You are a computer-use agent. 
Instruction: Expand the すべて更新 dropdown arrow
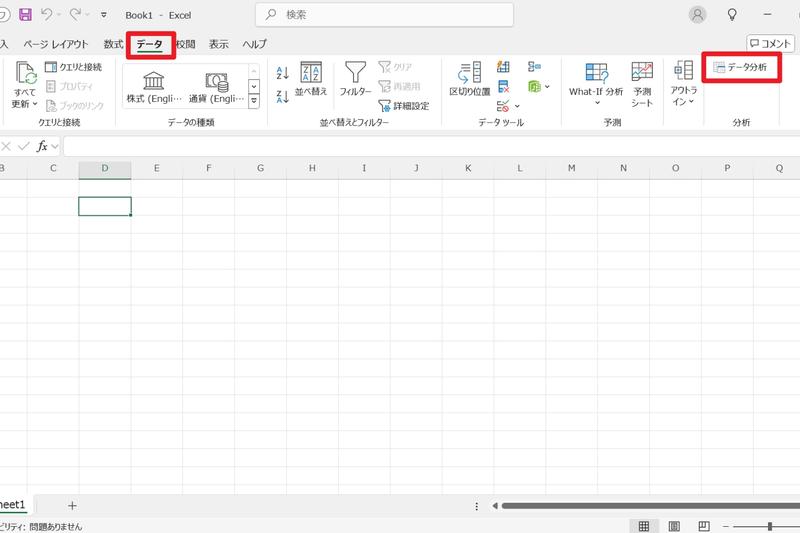click(x=35, y=104)
